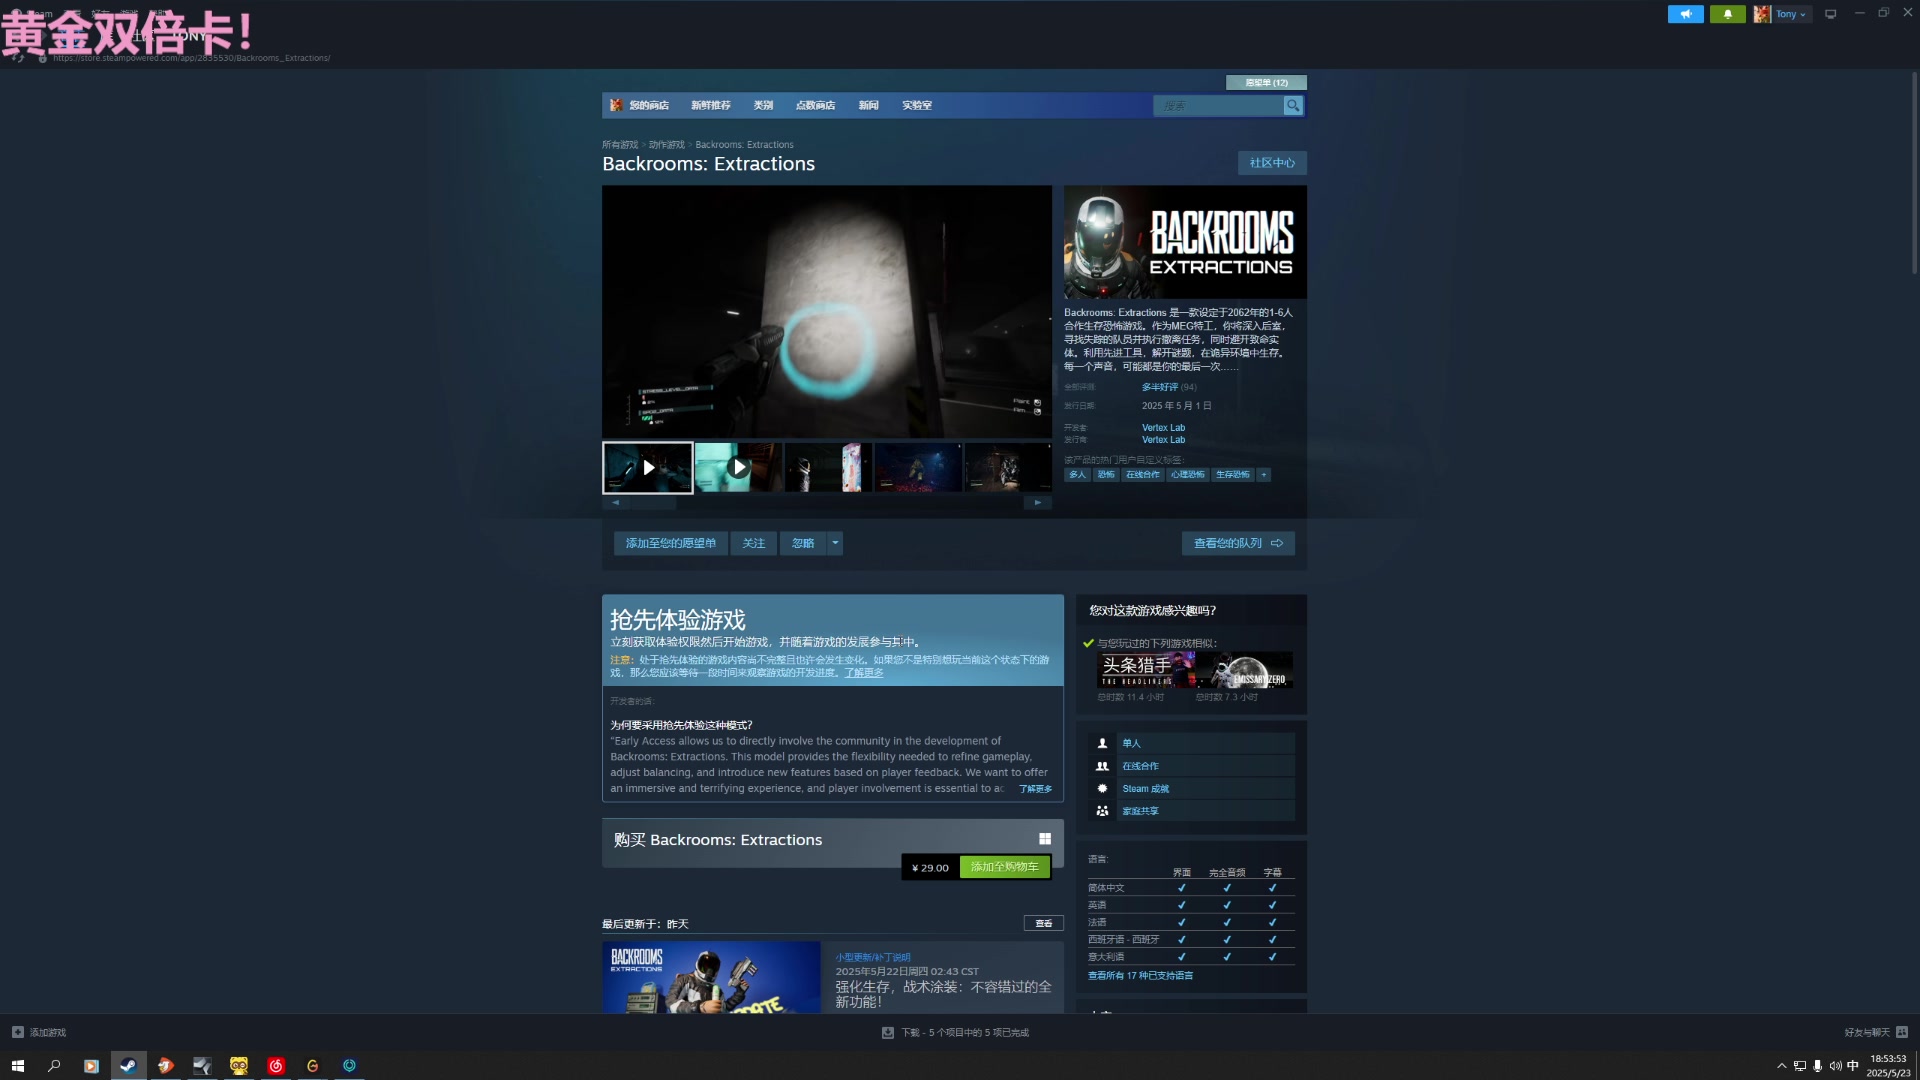Click the 关注 follow button
1920x1080 pixels.
click(753, 543)
